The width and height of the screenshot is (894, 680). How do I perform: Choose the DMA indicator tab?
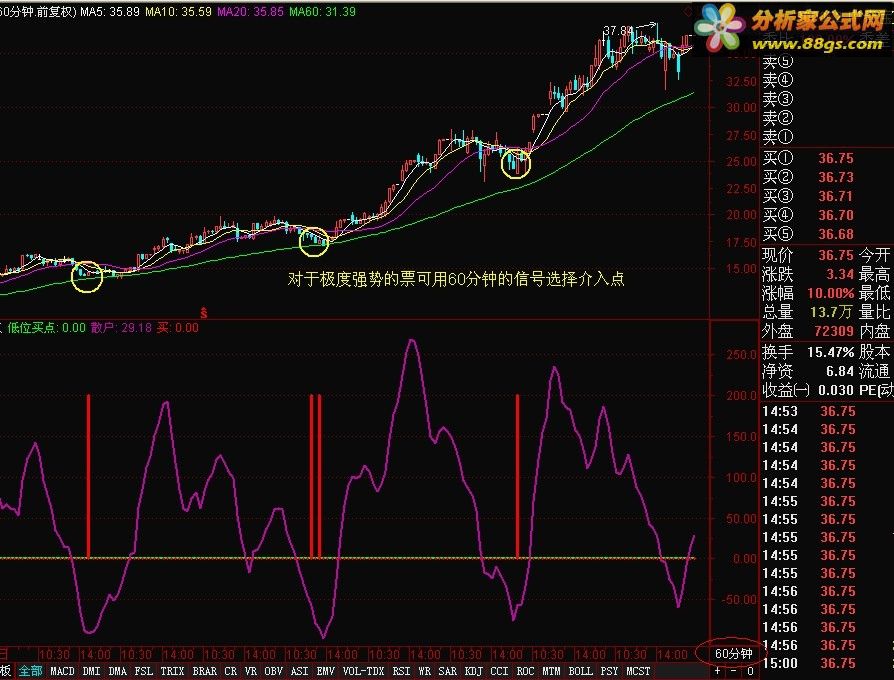point(117,671)
